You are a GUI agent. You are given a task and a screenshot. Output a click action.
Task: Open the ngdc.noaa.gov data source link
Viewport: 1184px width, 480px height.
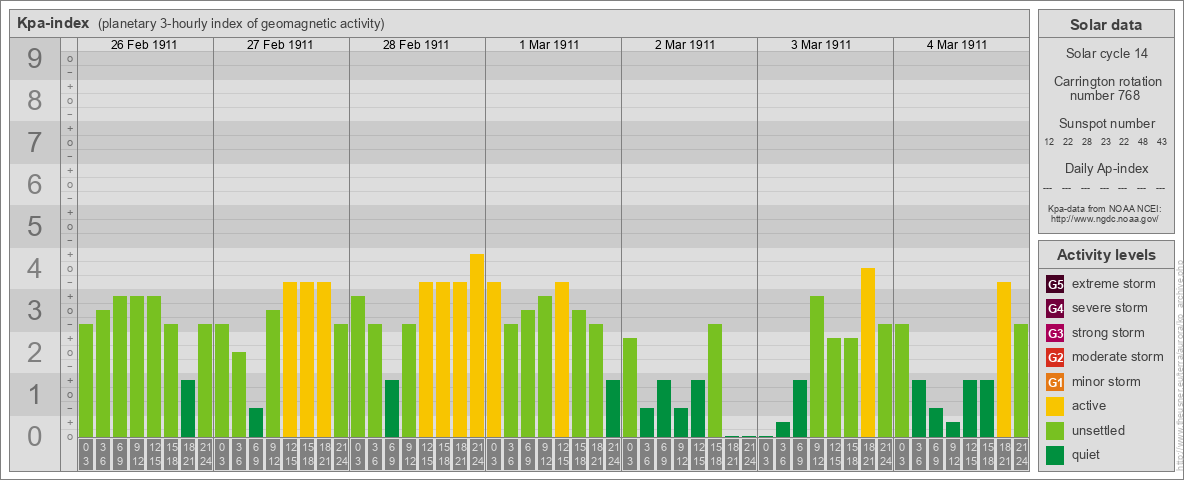coord(1105,218)
